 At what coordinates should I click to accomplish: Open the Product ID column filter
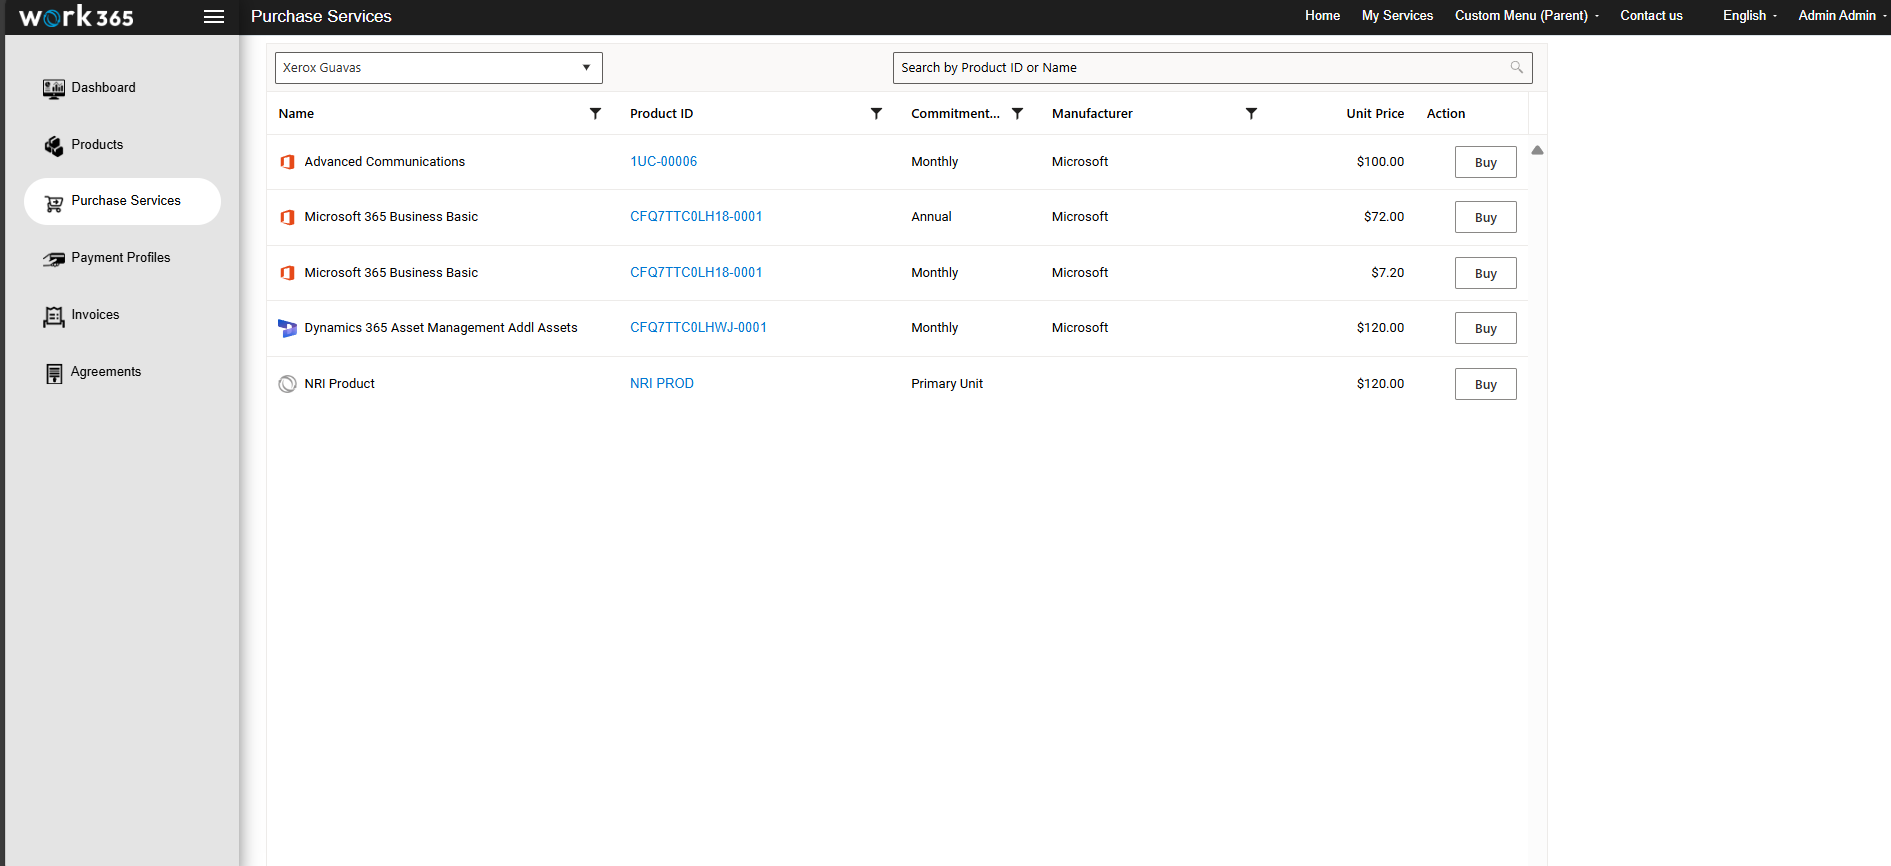(876, 113)
